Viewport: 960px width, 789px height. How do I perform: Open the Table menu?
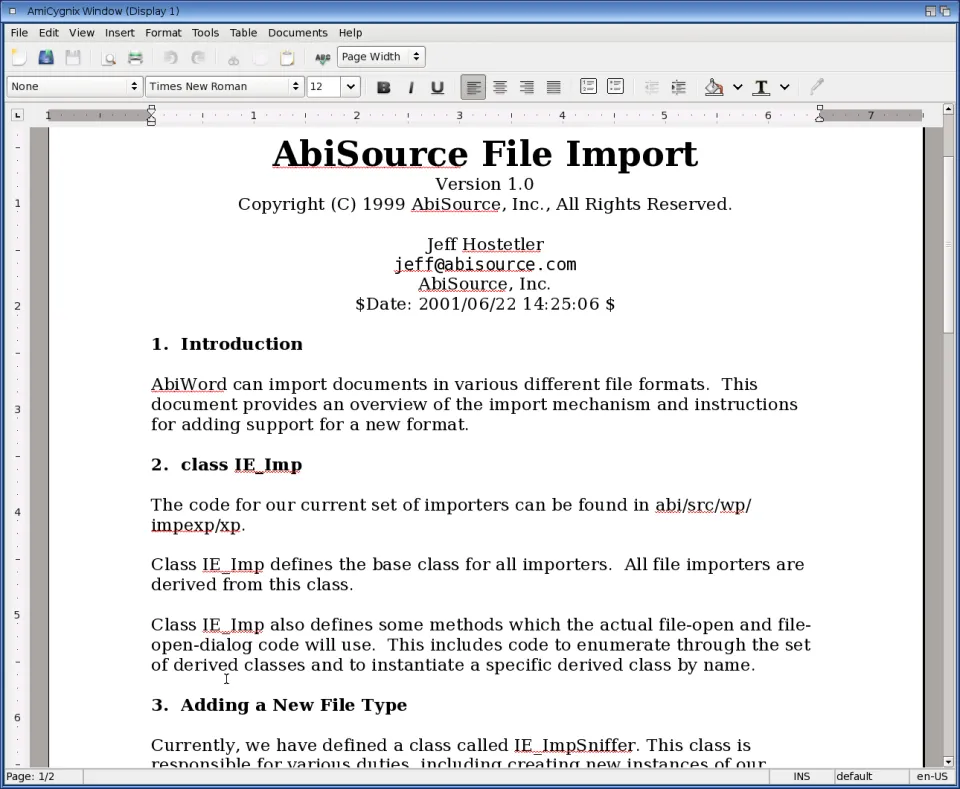[x=243, y=32]
